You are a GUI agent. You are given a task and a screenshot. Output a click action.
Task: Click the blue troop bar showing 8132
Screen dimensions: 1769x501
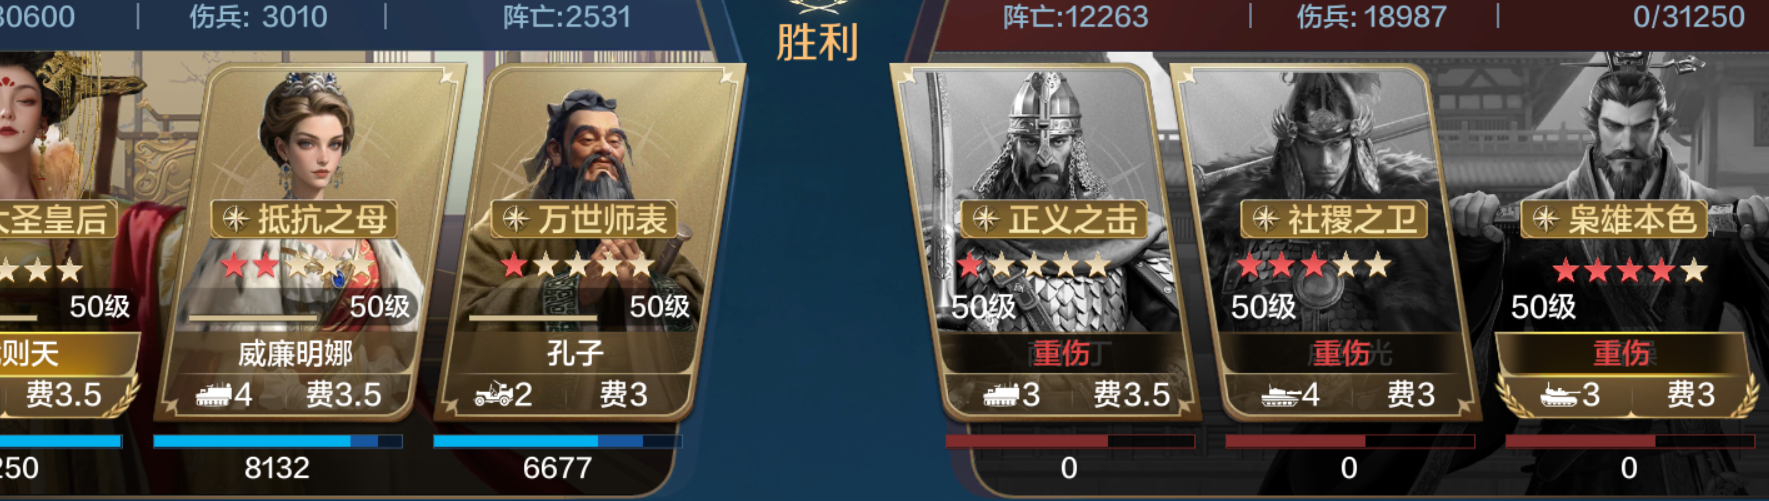[x=277, y=441]
